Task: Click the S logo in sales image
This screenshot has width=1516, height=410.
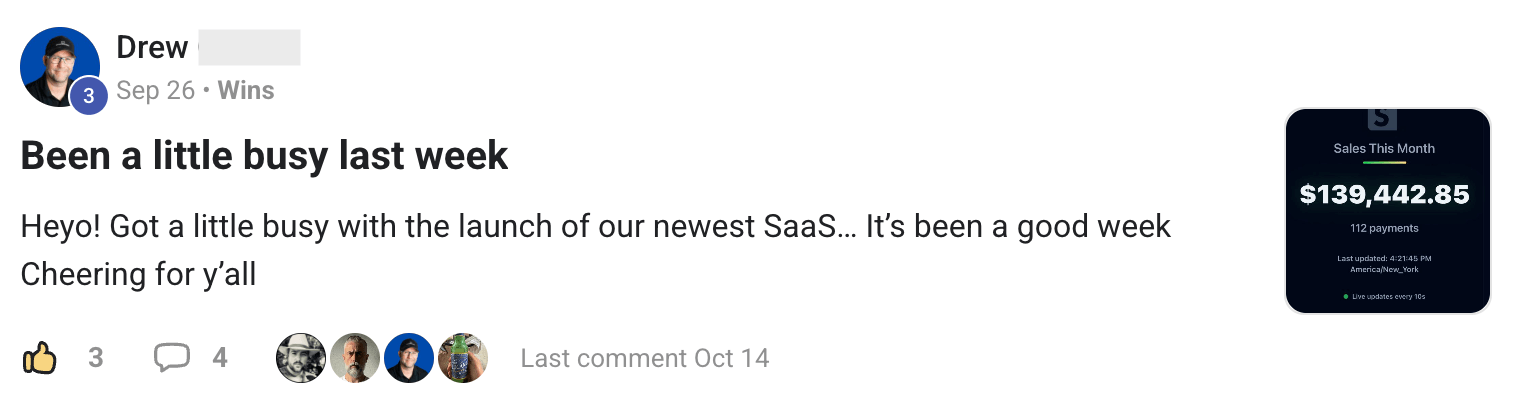Action: (x=1382, y=119)
